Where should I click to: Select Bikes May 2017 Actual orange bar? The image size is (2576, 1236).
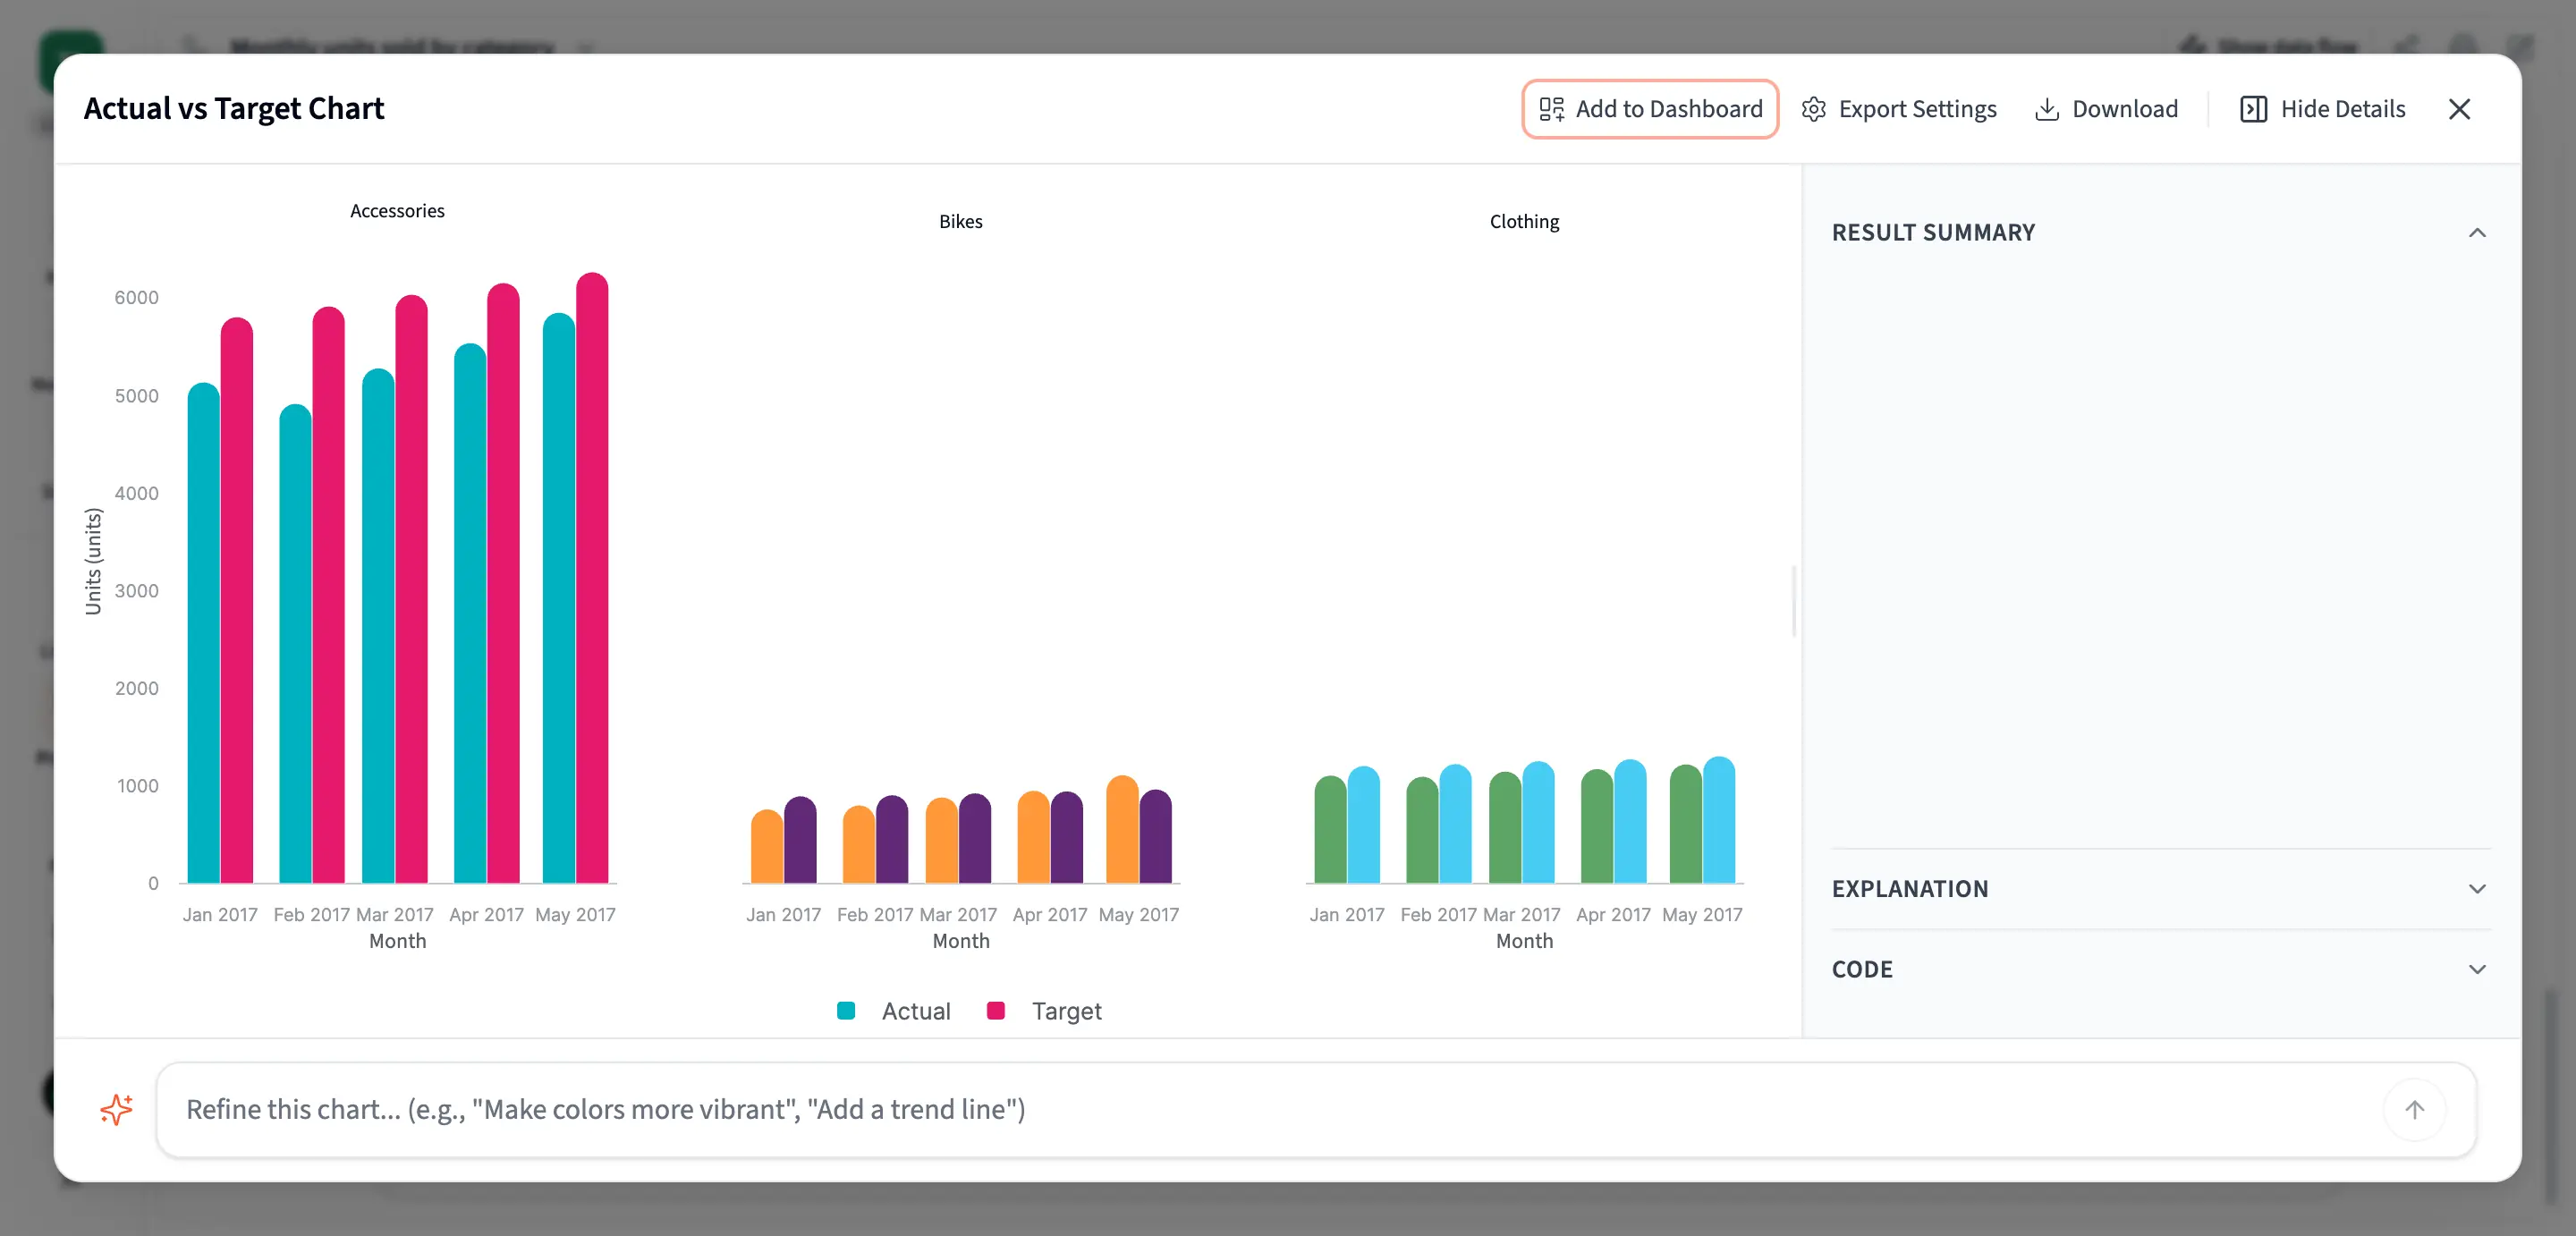pos(1122,829)
